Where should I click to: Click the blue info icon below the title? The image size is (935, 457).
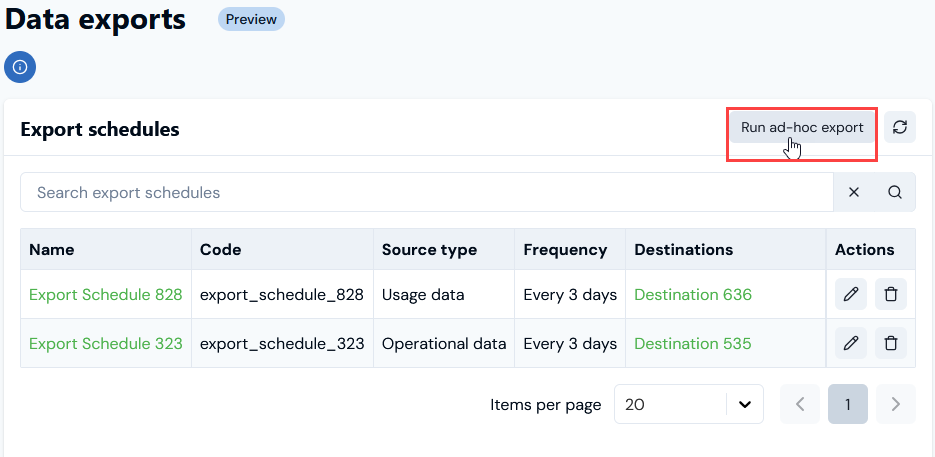[x=20, y=67]
